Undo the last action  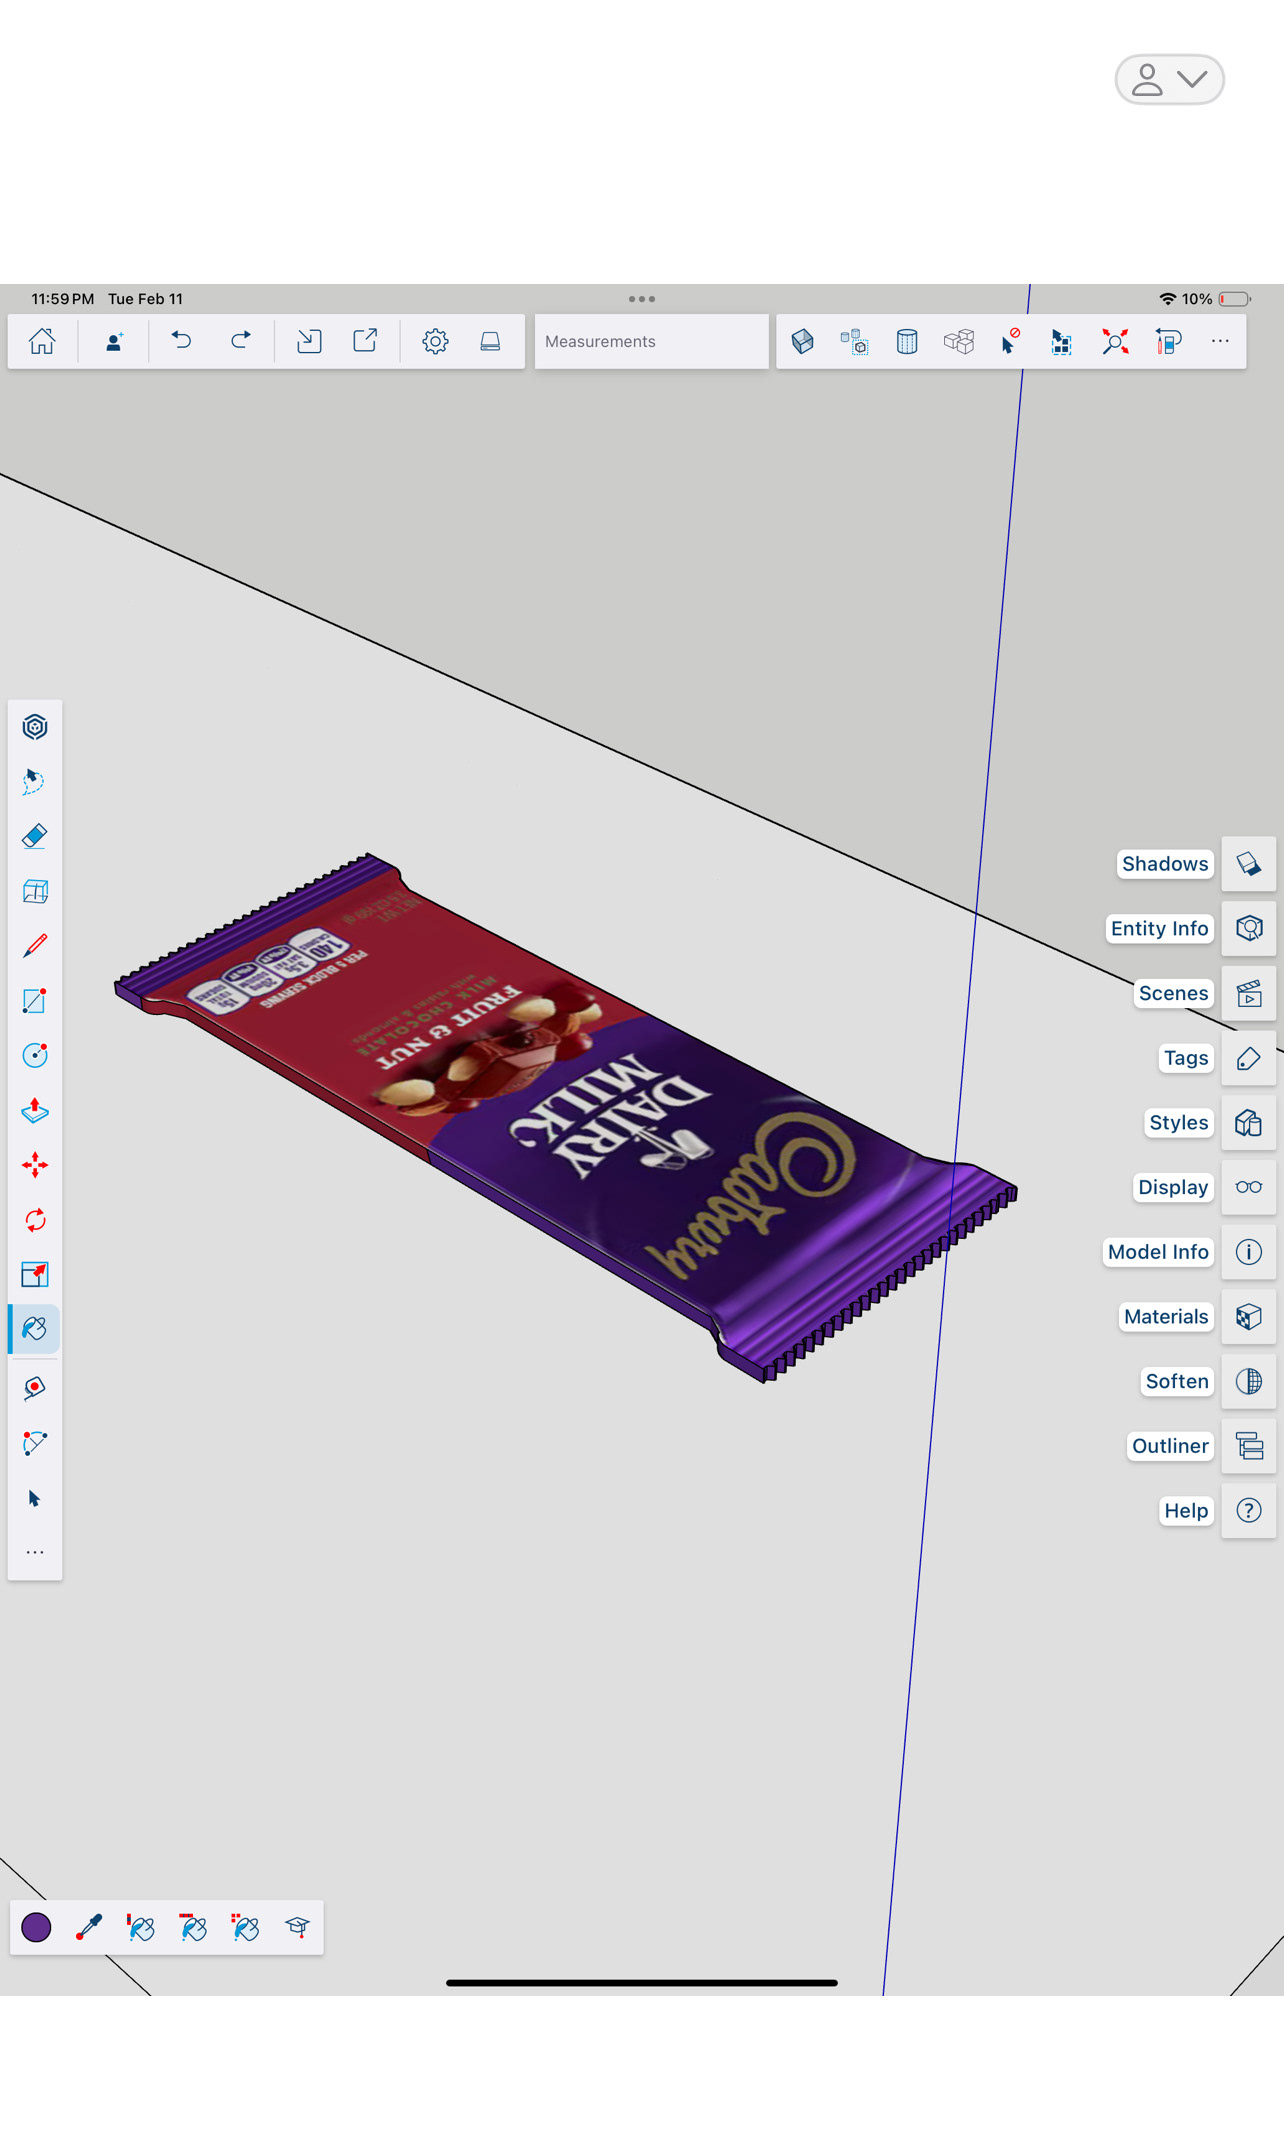(x=181, y=341)
